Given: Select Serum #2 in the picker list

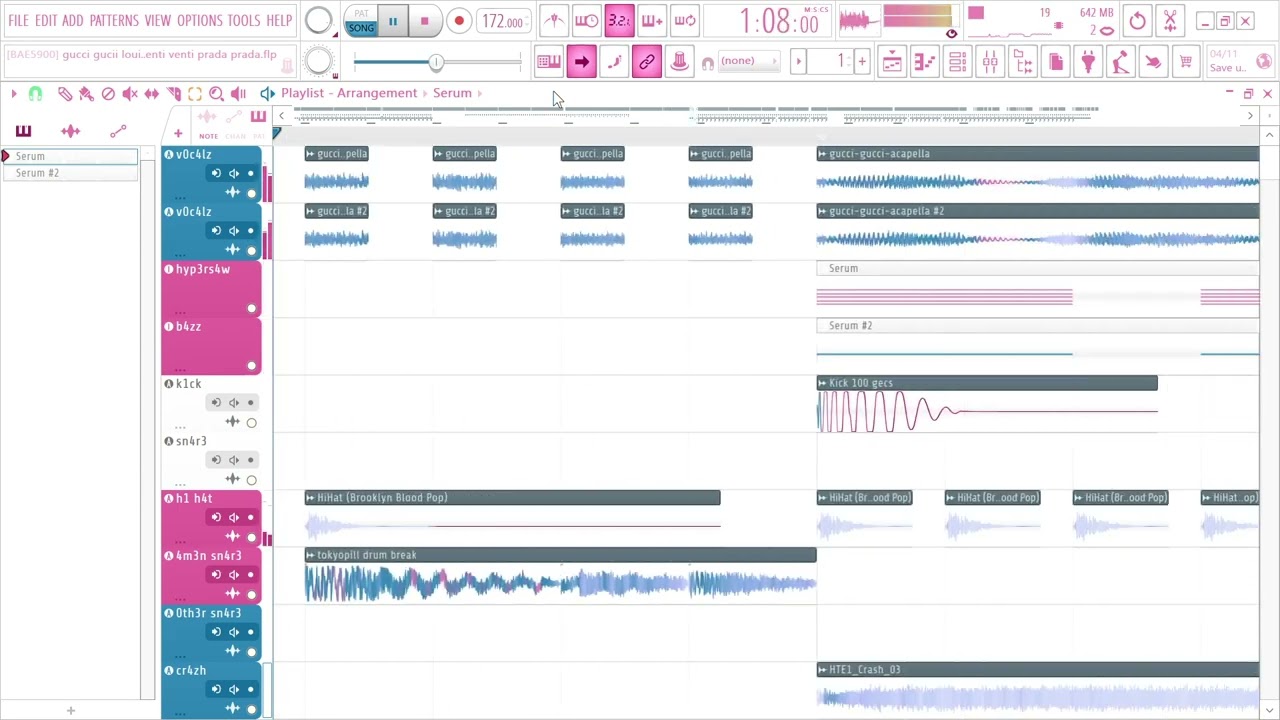Looking at the screenshot, I should click(70, 173).
